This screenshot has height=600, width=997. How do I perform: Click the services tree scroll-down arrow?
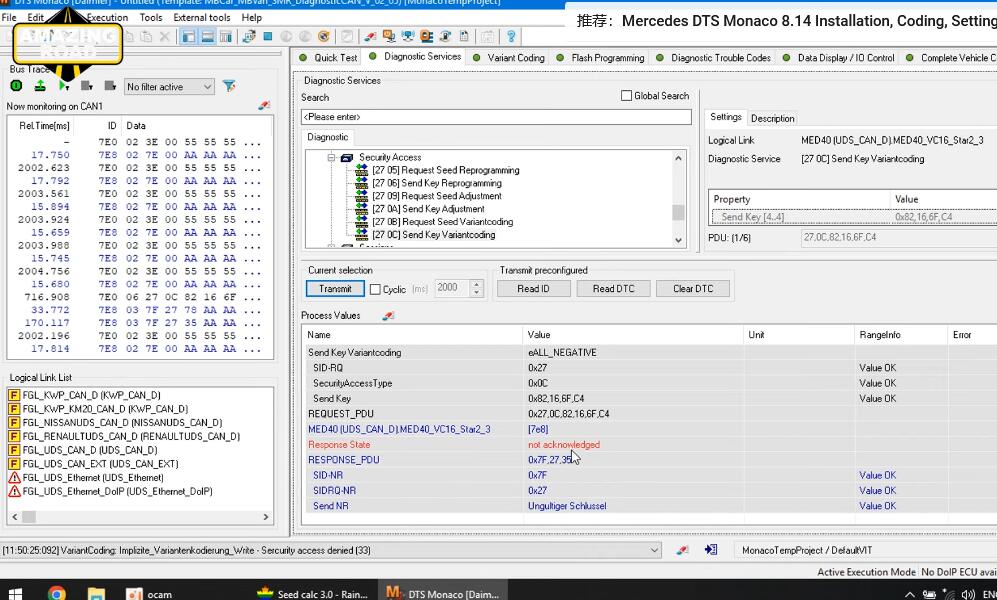pyautogui.click(x=678, y=240)
